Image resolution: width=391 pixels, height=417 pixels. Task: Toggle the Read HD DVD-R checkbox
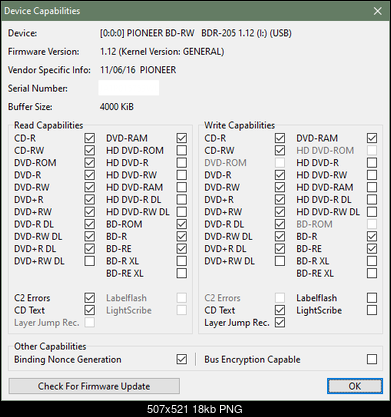[x=182, y=163]
